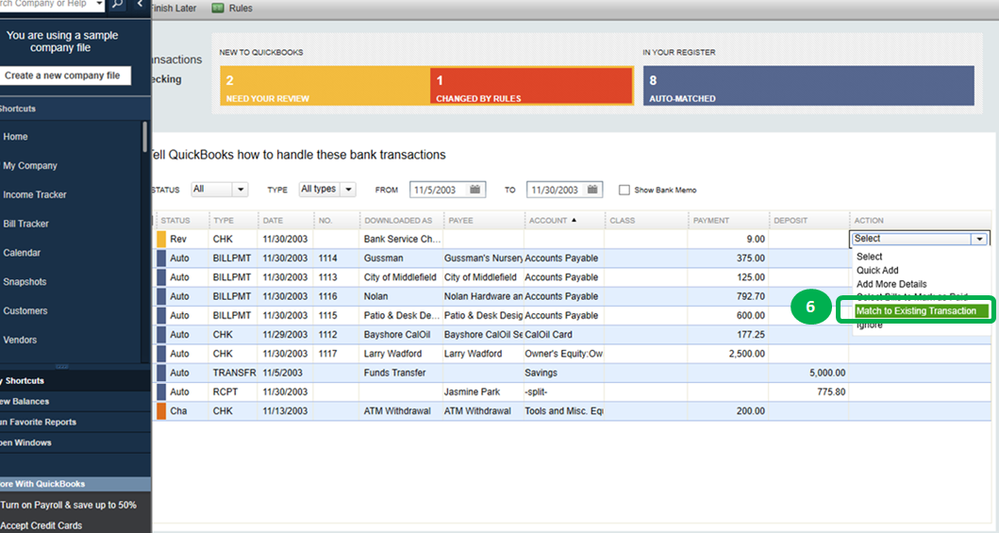Viewport: 999px width, 533px height.
Task: Sort by the DOWNLOADED AS column header
Action: coord(398,220)
